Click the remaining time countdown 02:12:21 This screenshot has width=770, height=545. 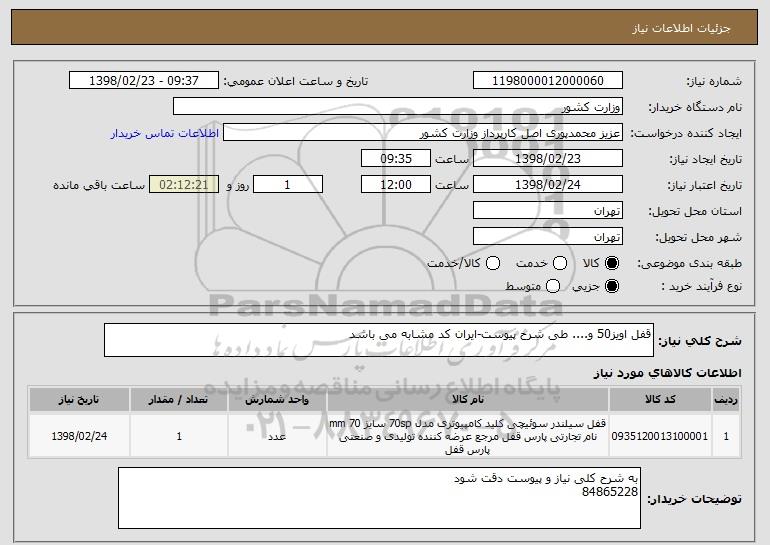pyautogui.click(x=184, y=185)
